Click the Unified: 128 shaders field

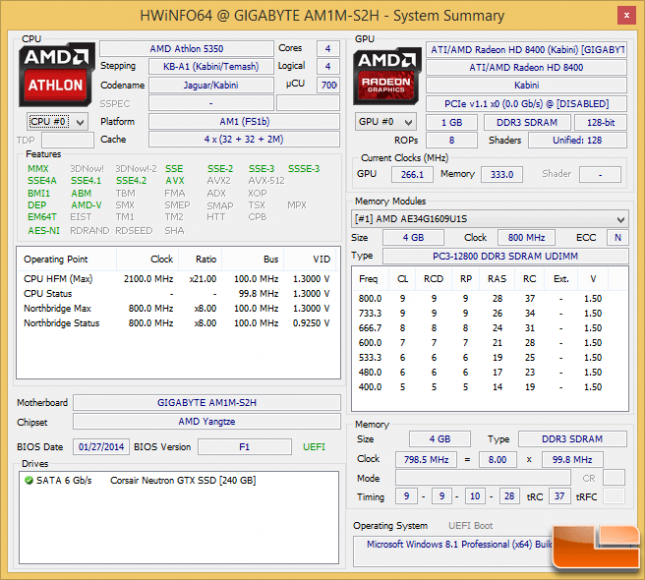click(577, 140)
